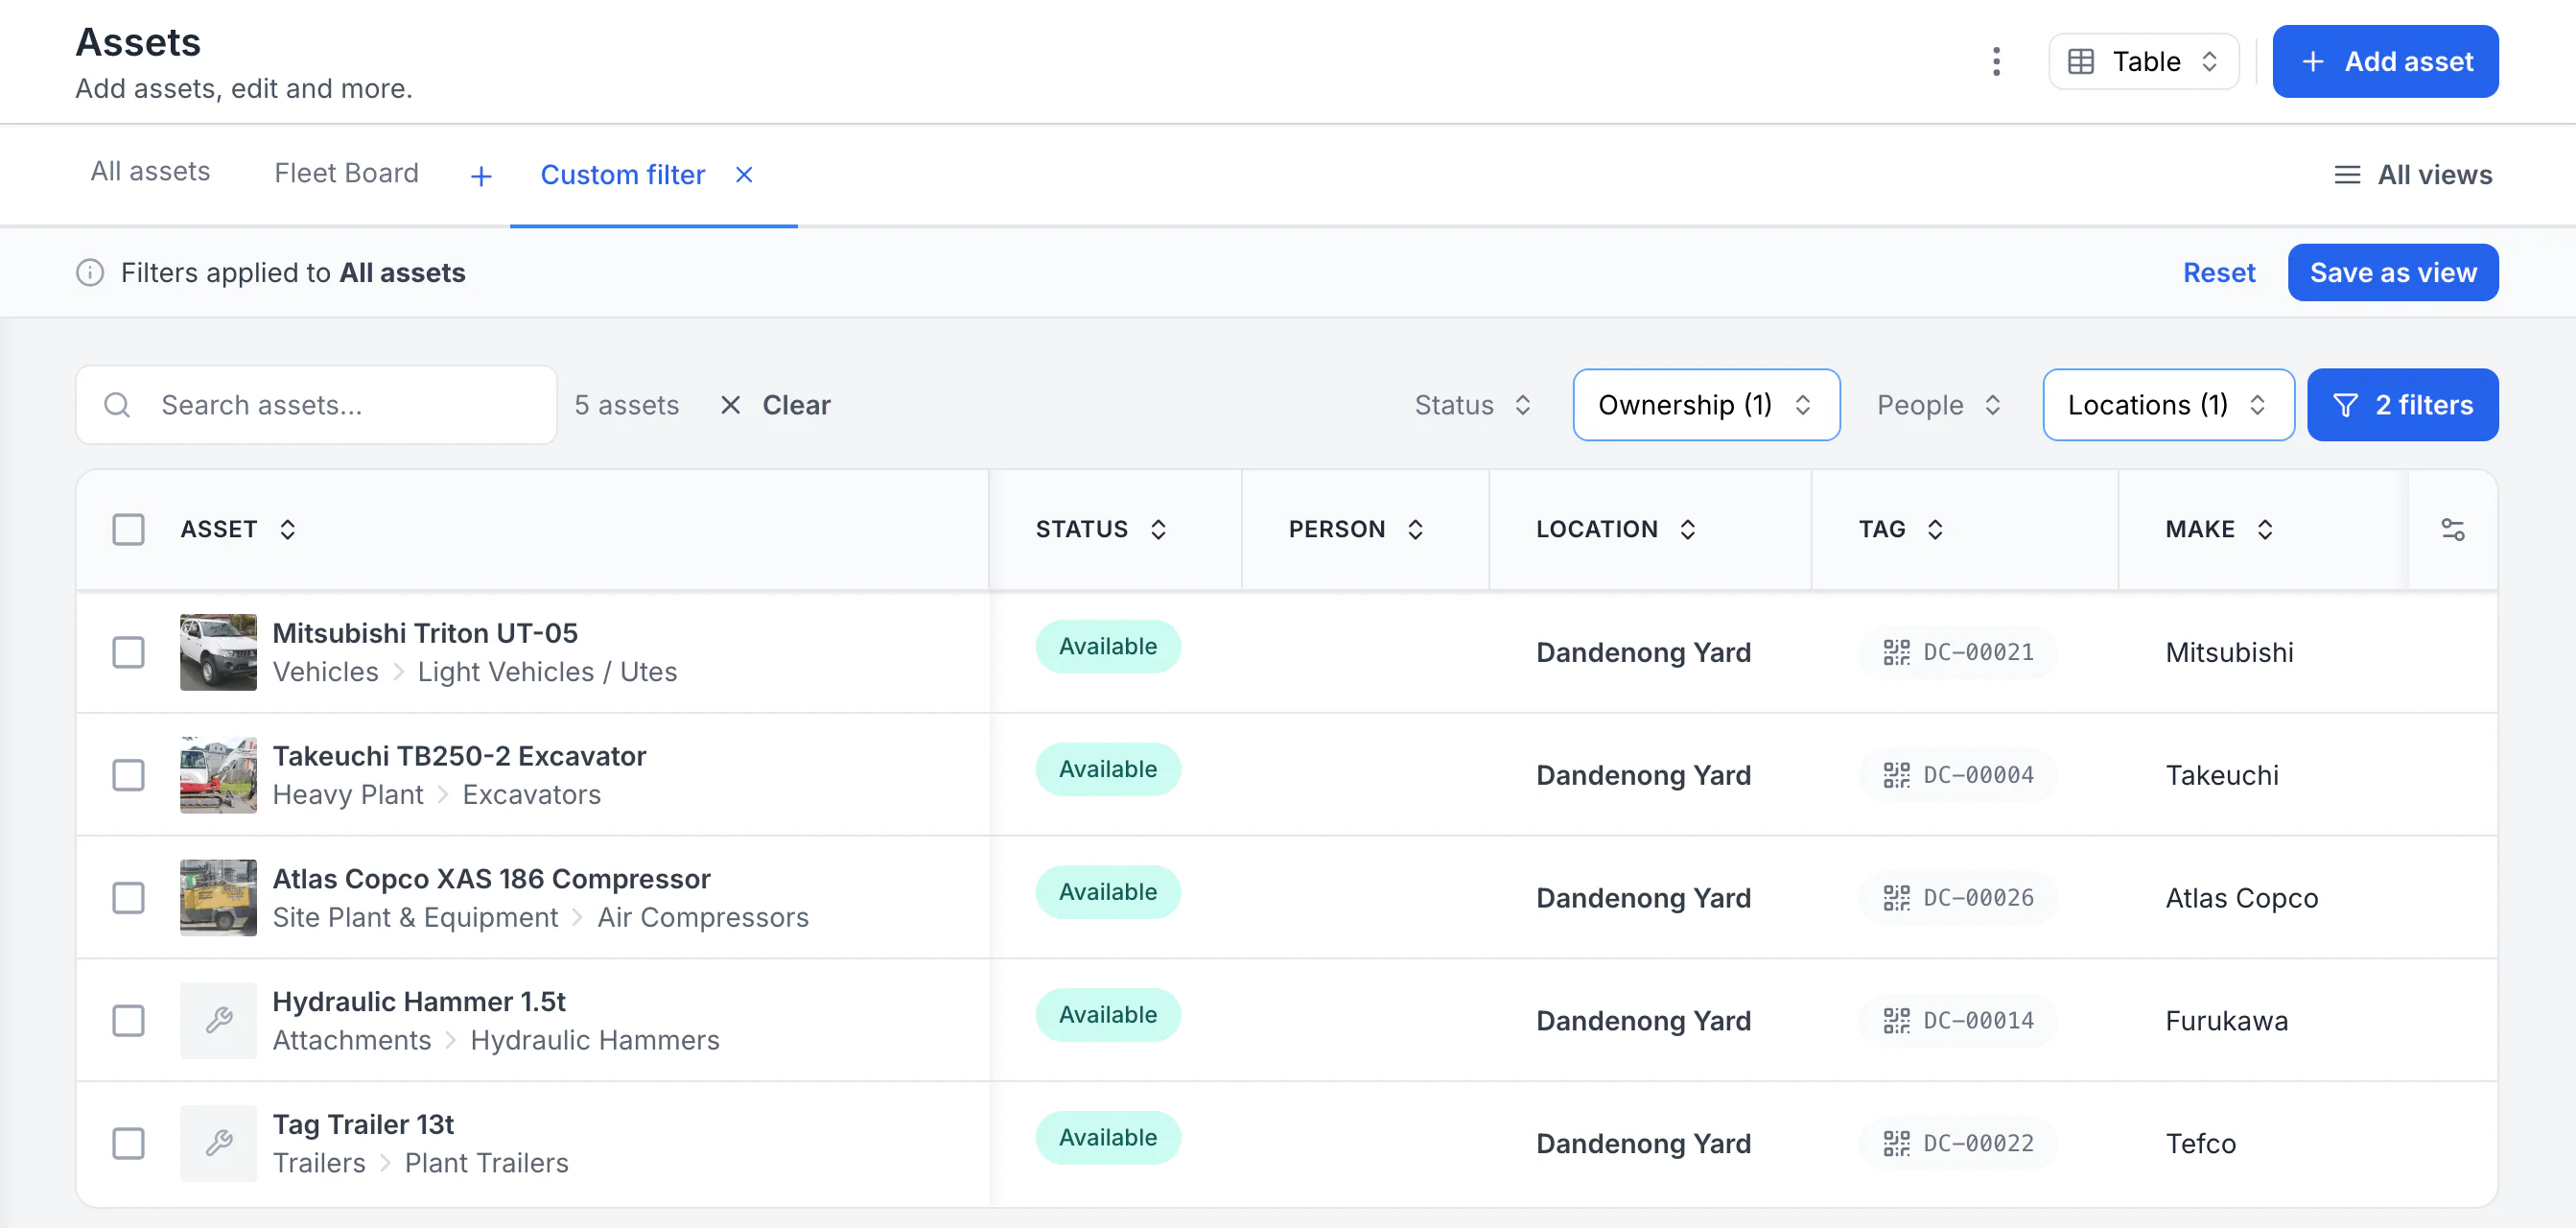Tick the select-all assets checkbox

click(x=129, y=530)
